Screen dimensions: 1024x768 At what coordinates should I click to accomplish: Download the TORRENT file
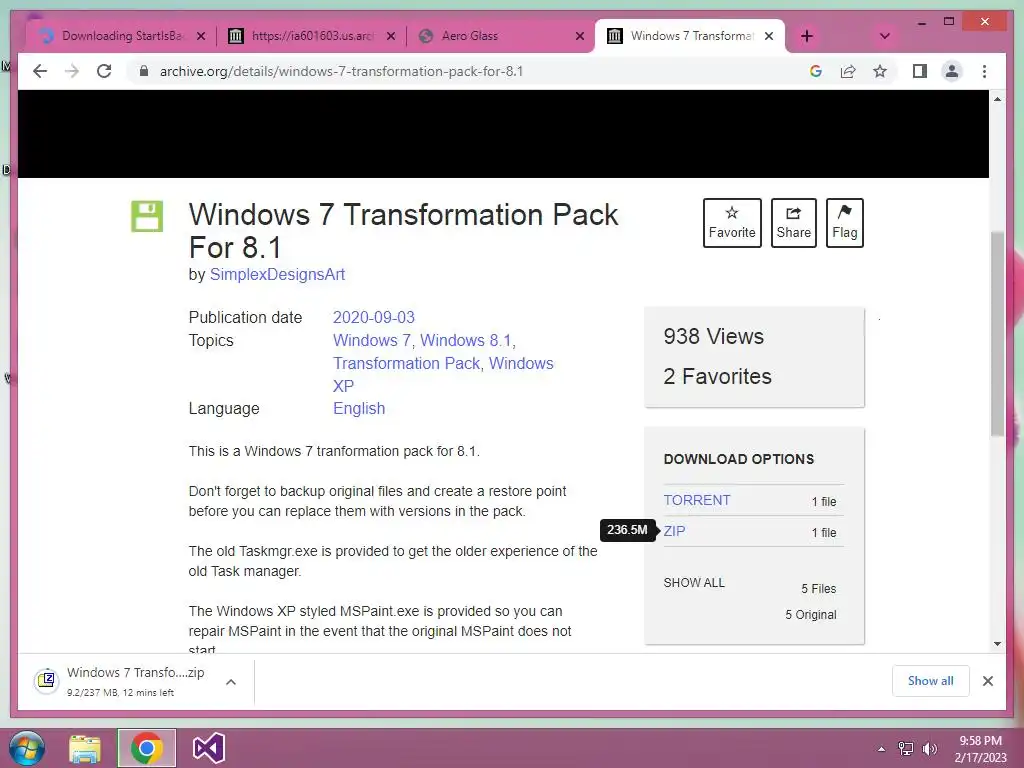tap(697, 500)
